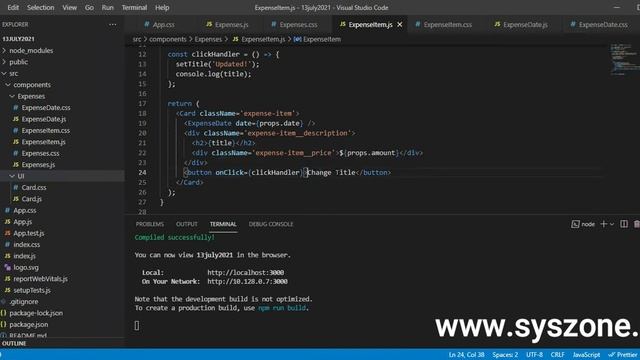640x360 pixels.
Task: Open App.css in explorer tree
Action: click(24, 210)
